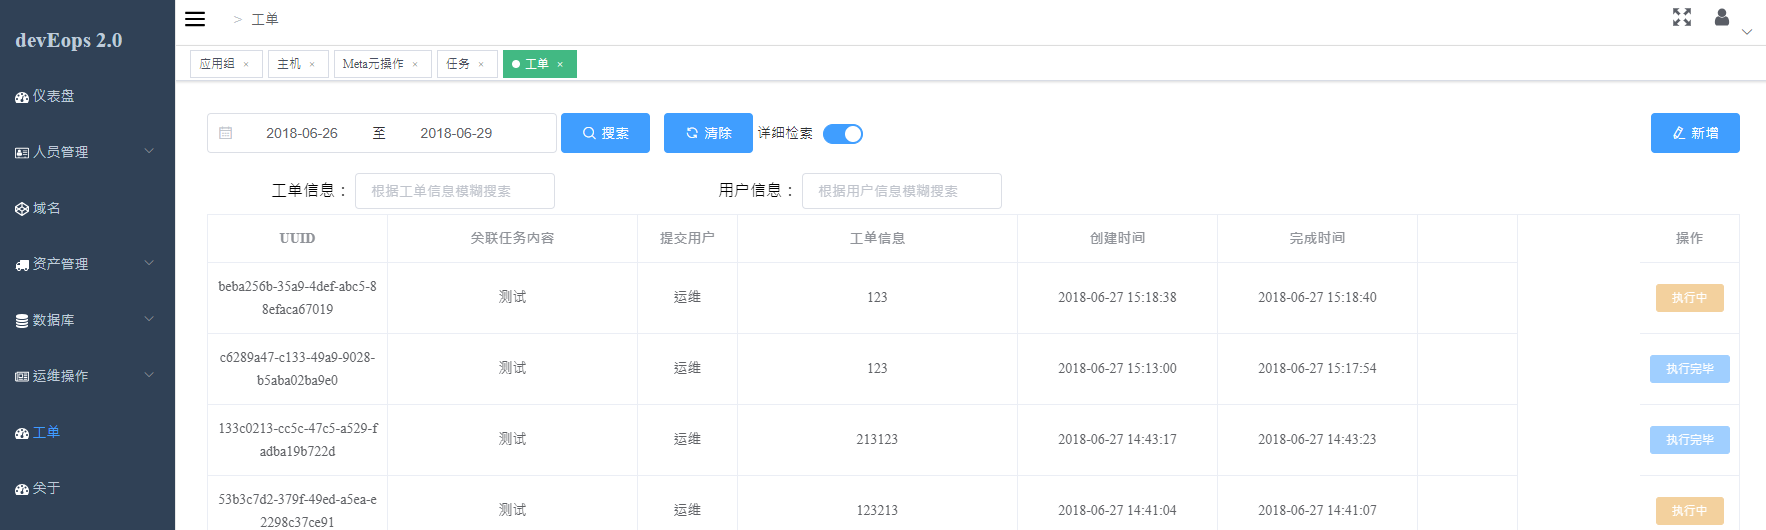Click the UUID column header
The image size is (1766, 530).
point(297,238)
